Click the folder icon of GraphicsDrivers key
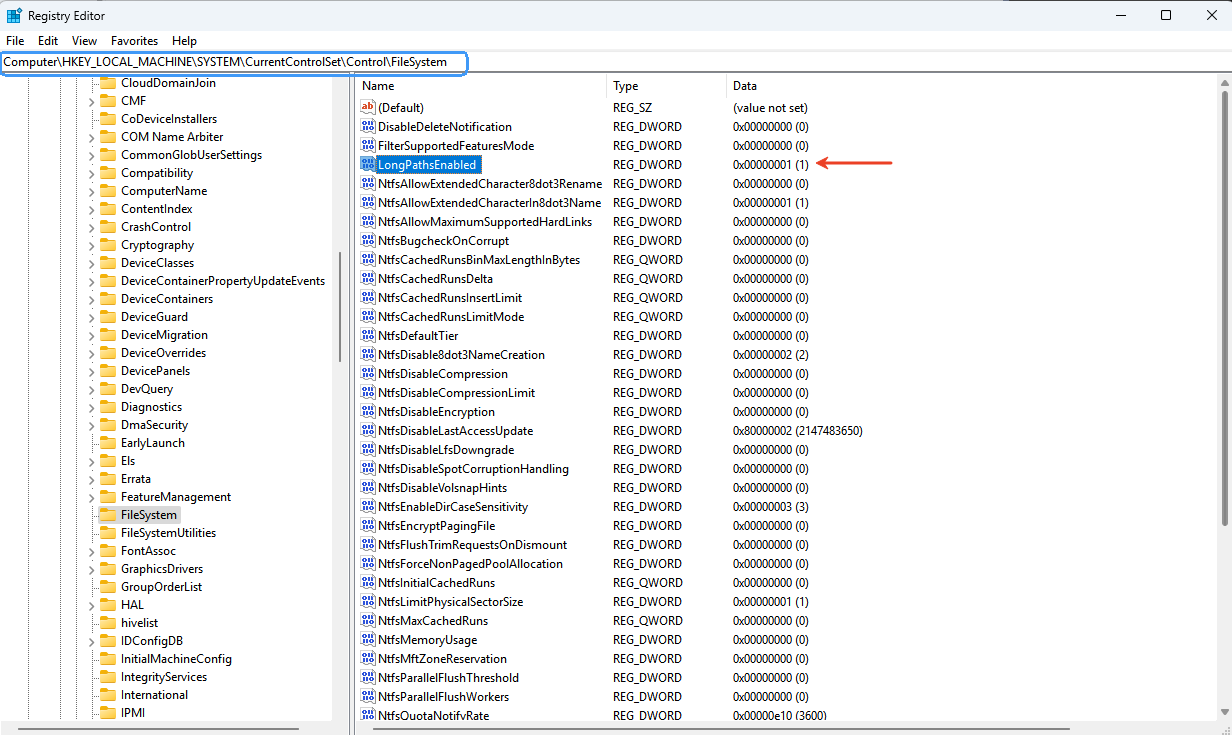The height and width of the screenshot is (735, 1232). 107,569
